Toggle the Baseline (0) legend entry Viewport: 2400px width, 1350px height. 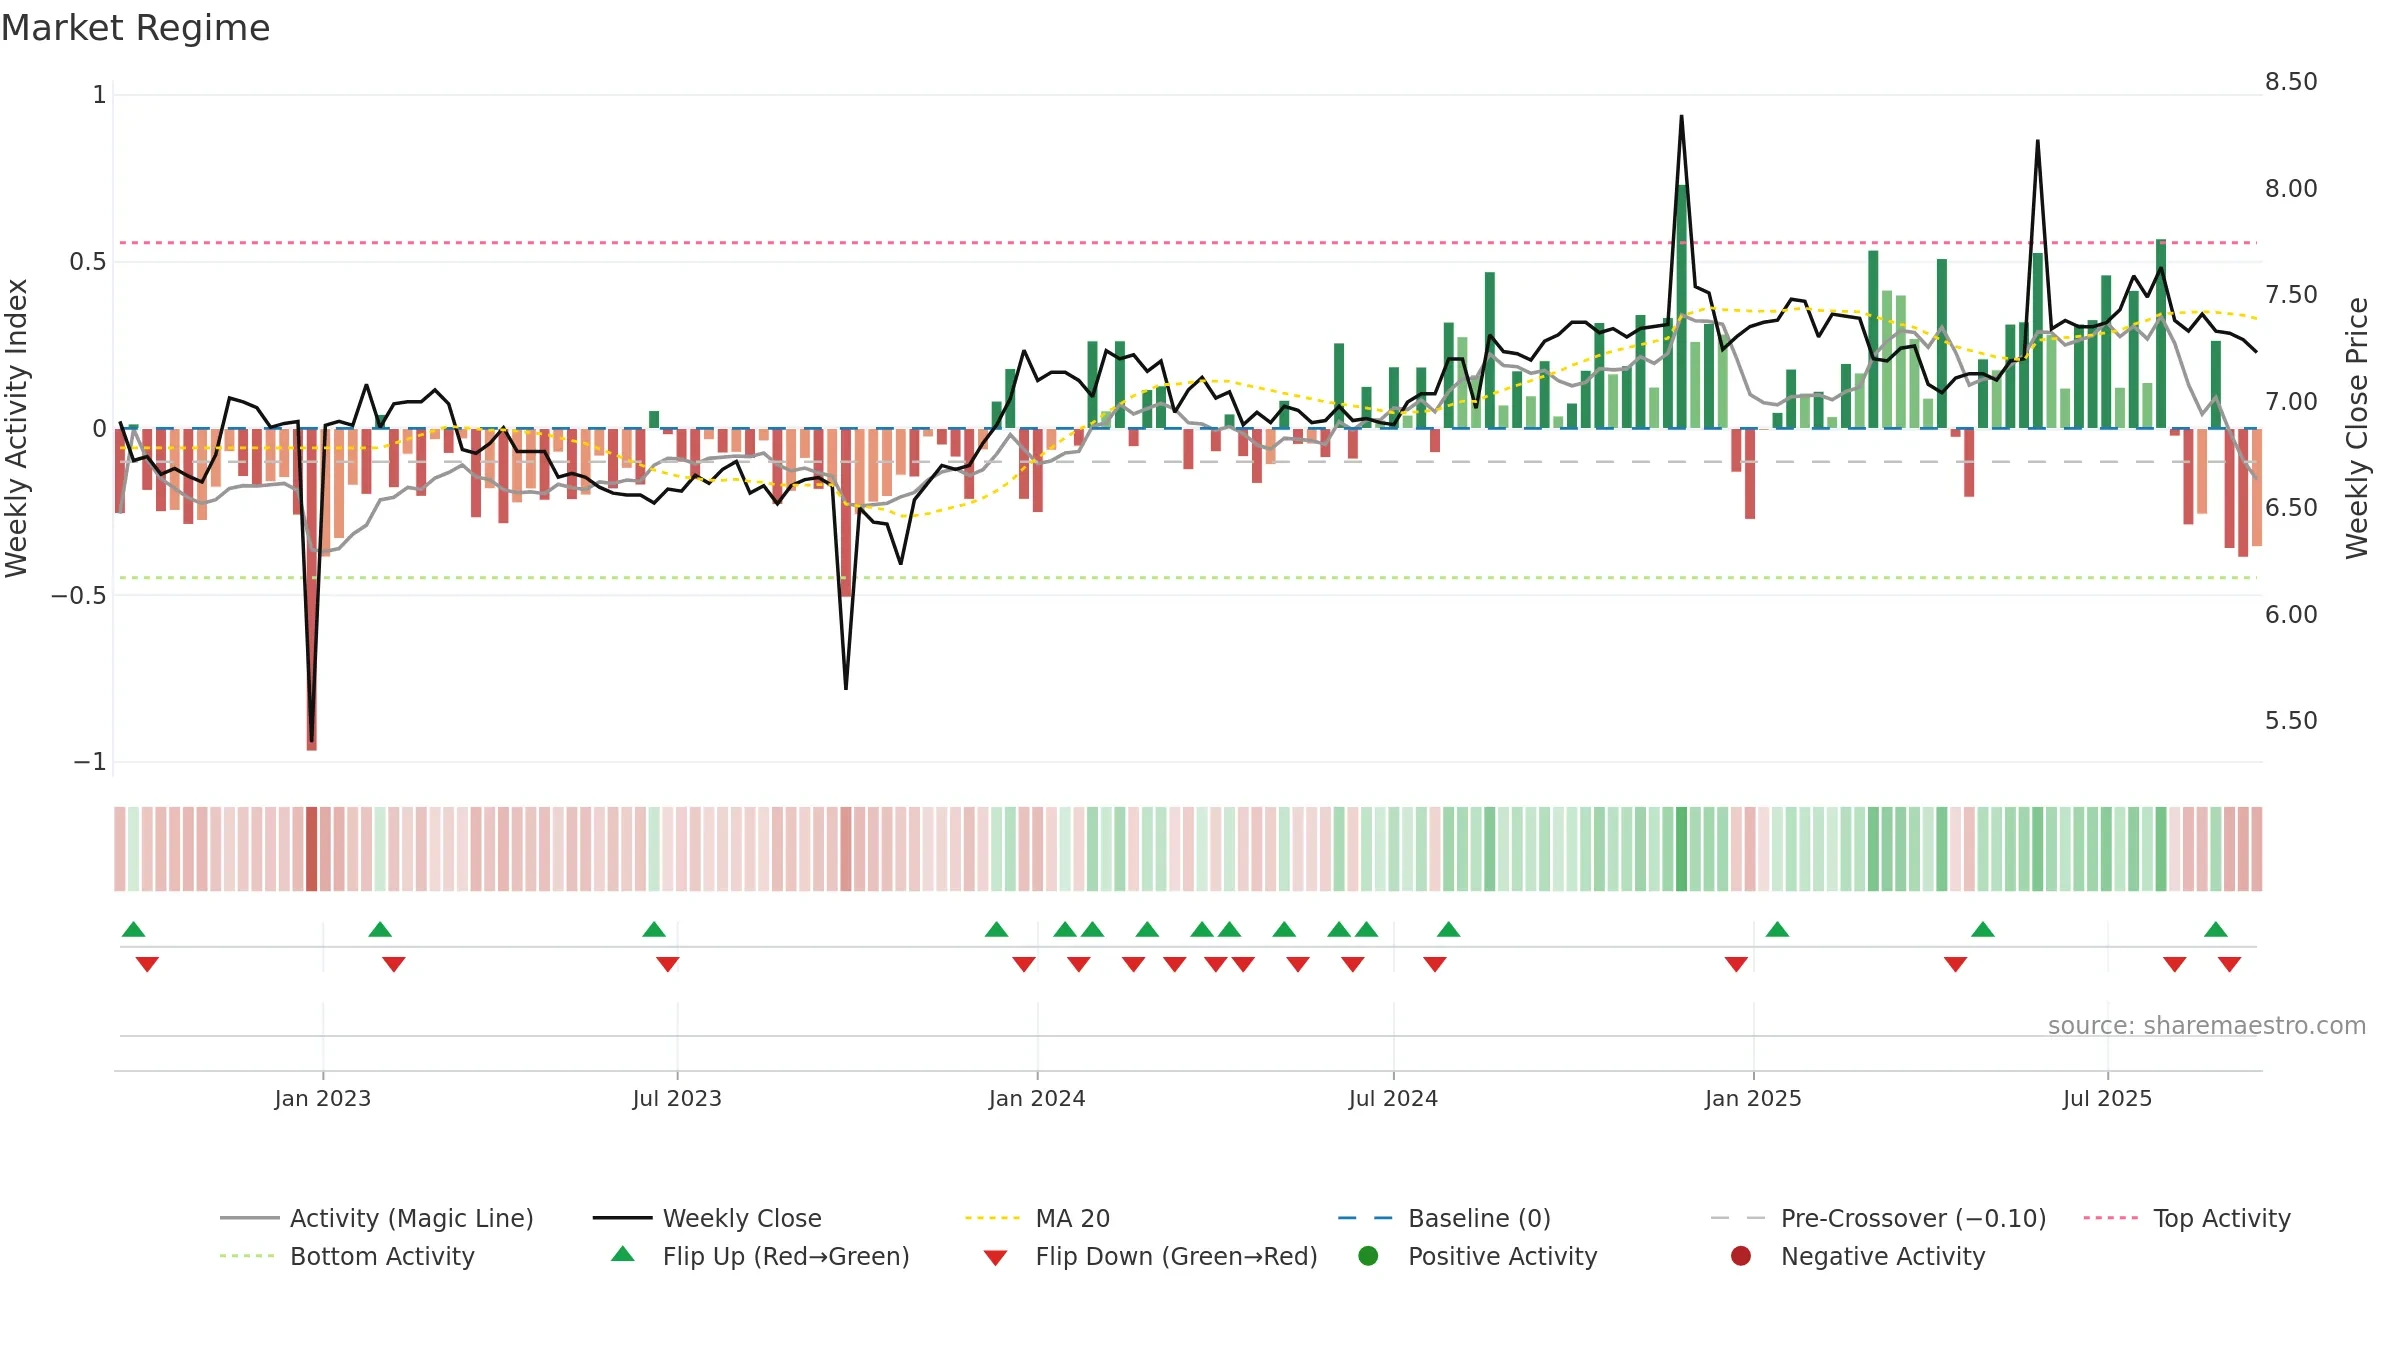pos(1444,1218)
